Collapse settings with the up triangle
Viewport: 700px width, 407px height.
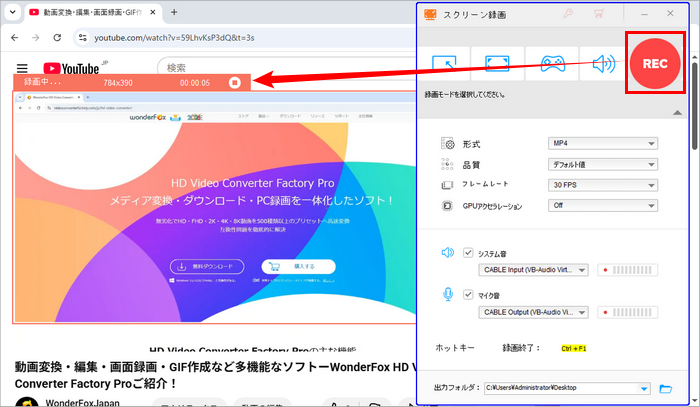click(677, 112)
